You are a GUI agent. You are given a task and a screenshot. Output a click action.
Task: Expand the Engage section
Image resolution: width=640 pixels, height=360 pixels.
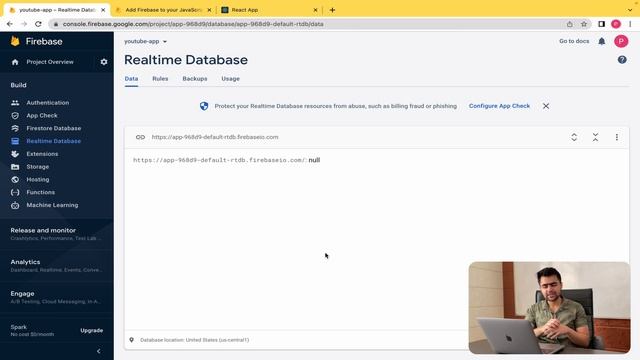(x=57, y=297)
